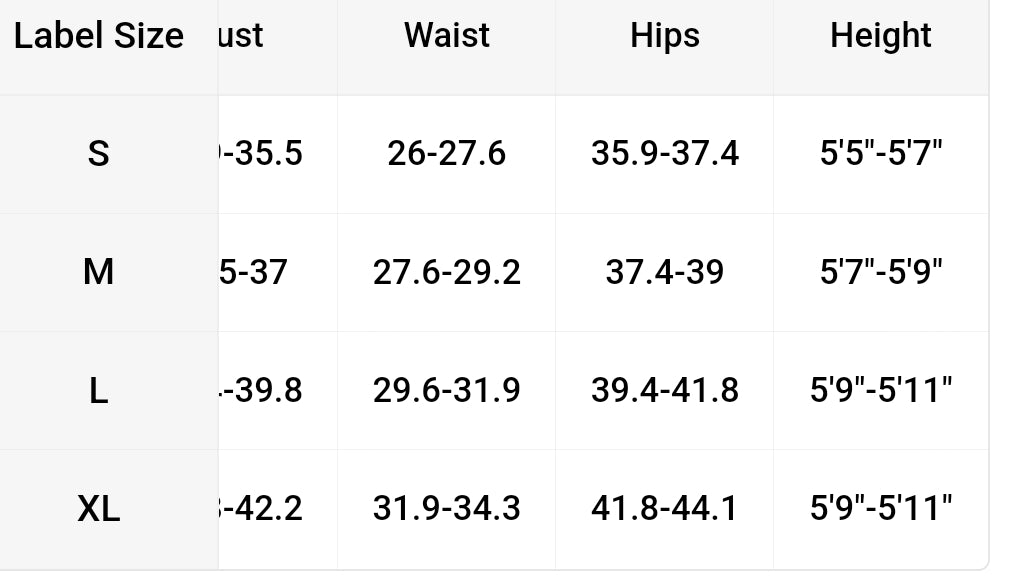This screenshot has height=584, width=1011.
Task: Click height range 5'5"-5'7"
Action: point(880,154)
